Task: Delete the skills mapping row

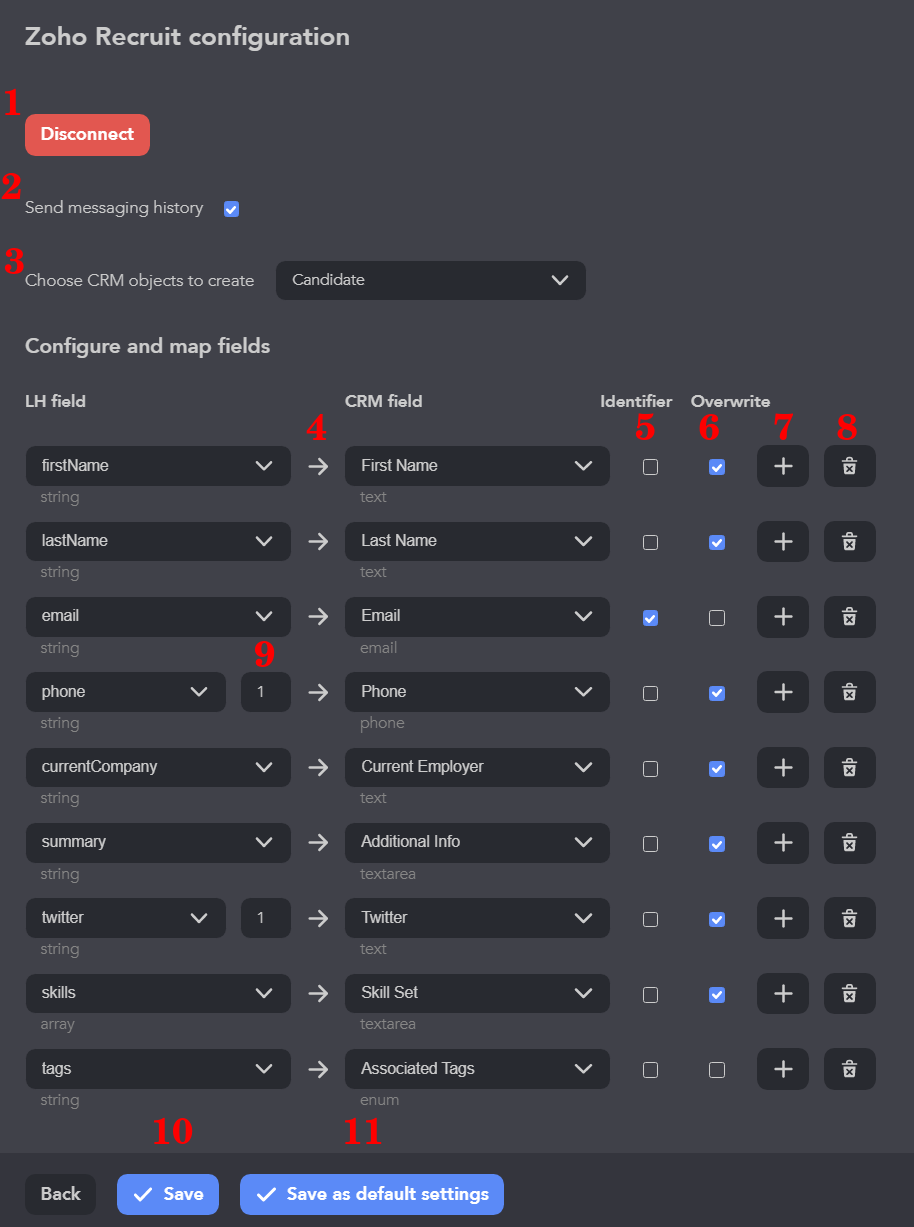Action: (x=850, y=994)
